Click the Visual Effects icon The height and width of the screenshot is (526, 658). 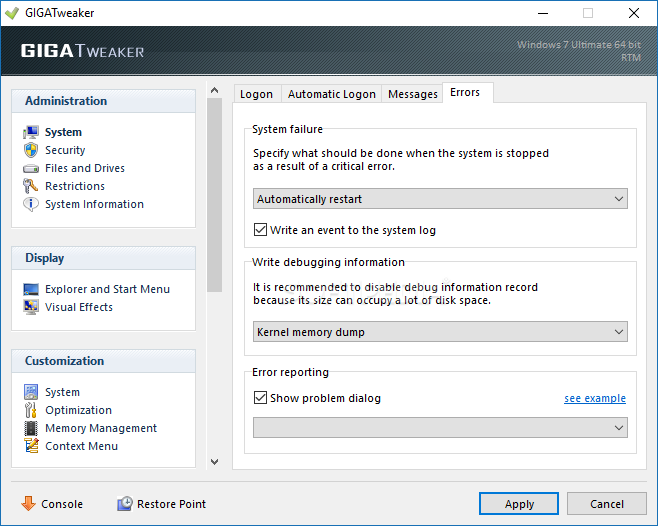point(31,307)
